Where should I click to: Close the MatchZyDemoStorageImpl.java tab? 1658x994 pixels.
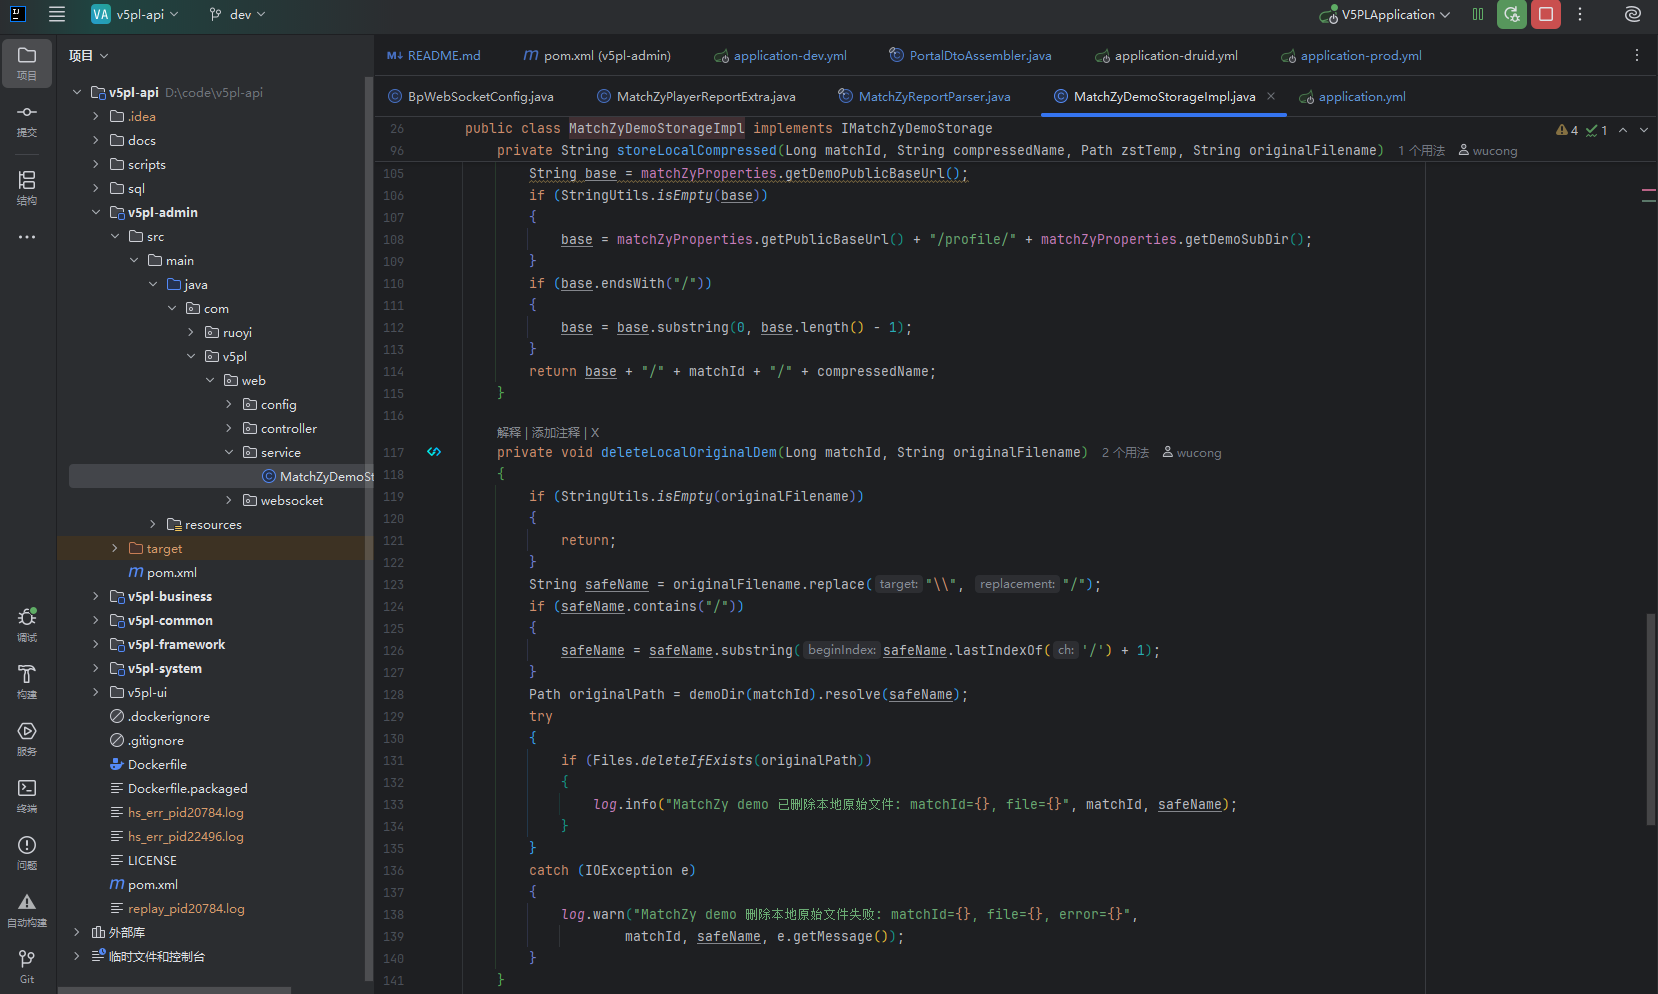(x=1271, y=96)
